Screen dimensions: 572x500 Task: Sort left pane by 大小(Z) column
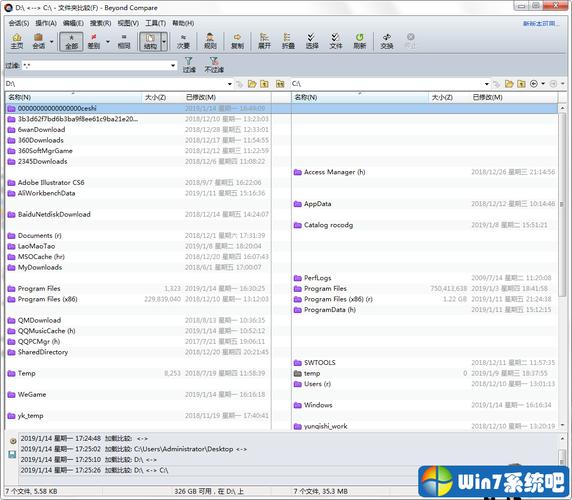[x=162, y=97]
